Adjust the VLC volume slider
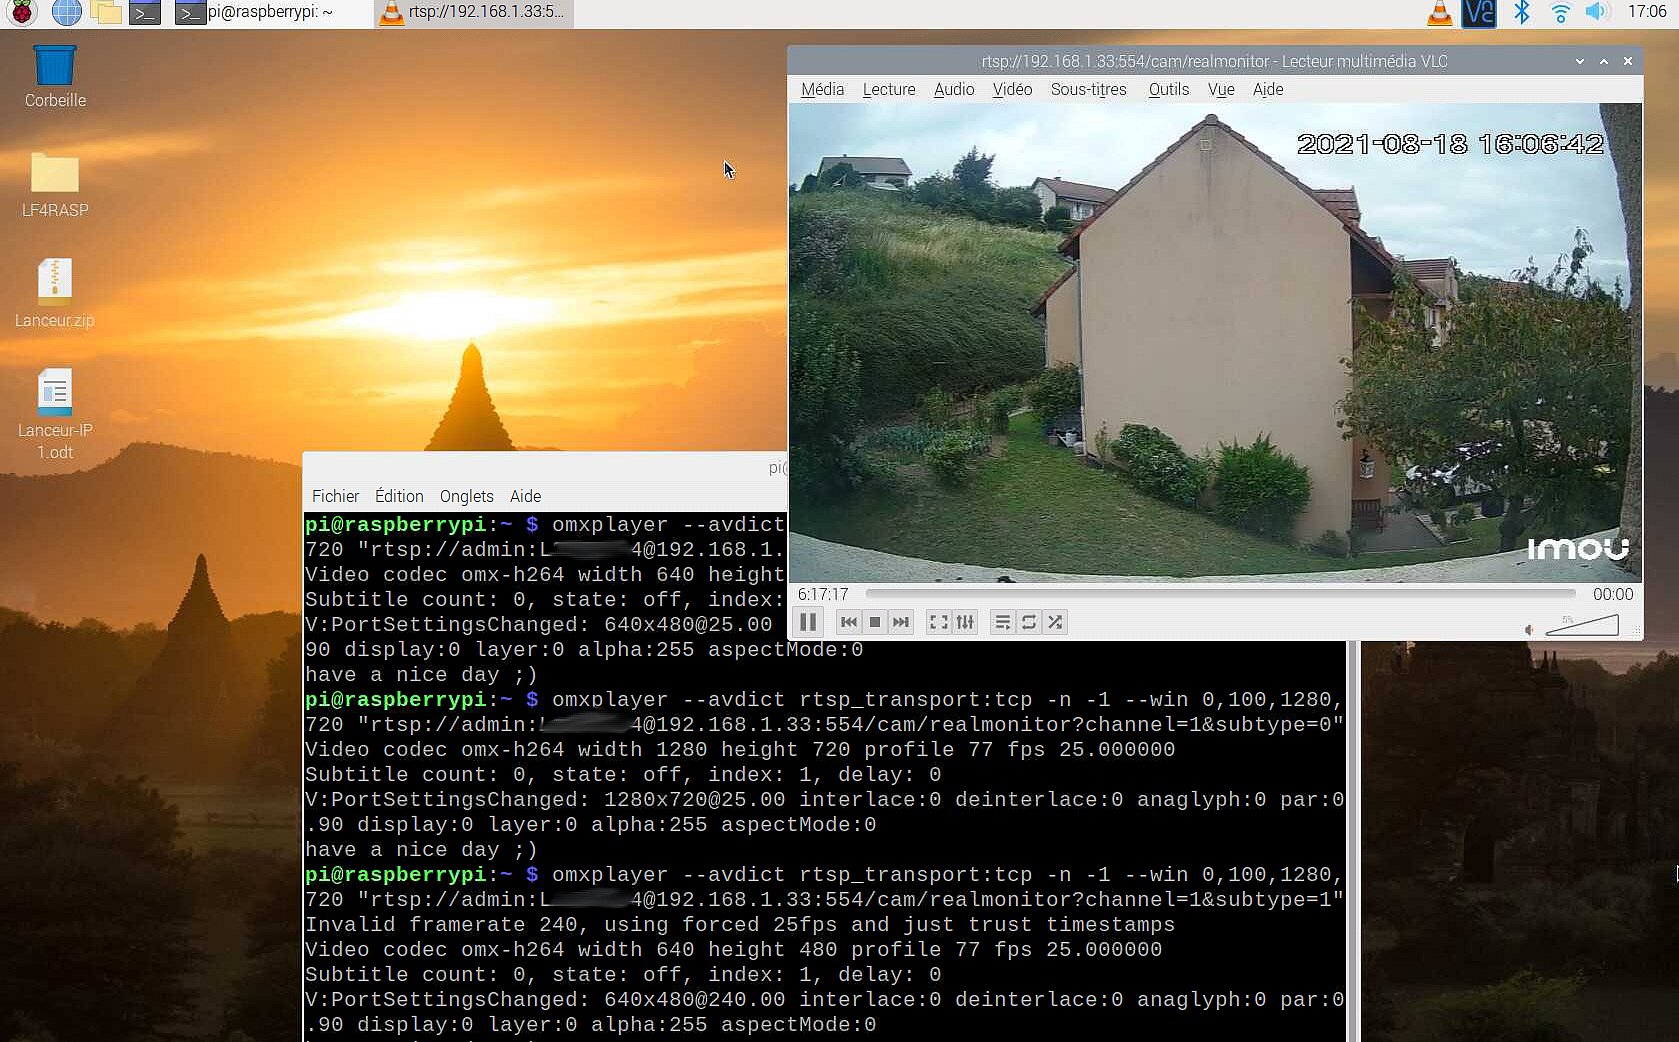Screen dimensions: 1679x1042 [x=1582, y=626]
